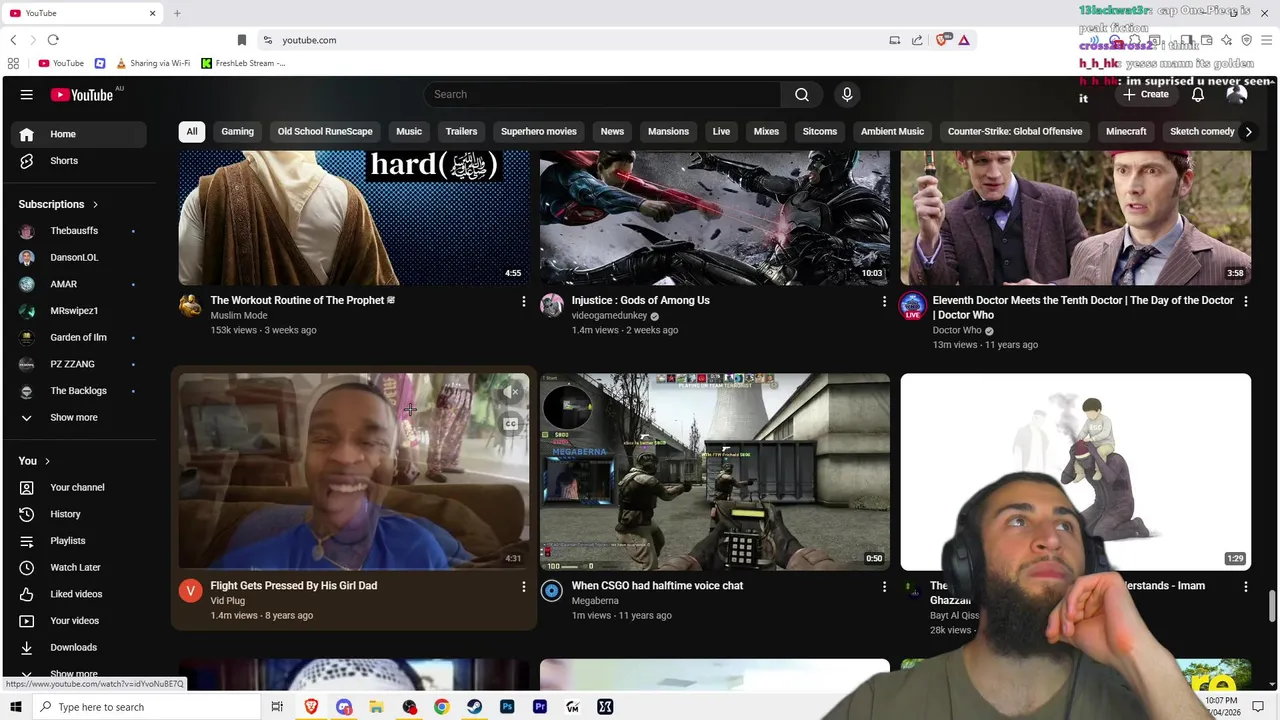Open Downloads in the sidebar
This screenshot has height=720, width=1280.
76,647
